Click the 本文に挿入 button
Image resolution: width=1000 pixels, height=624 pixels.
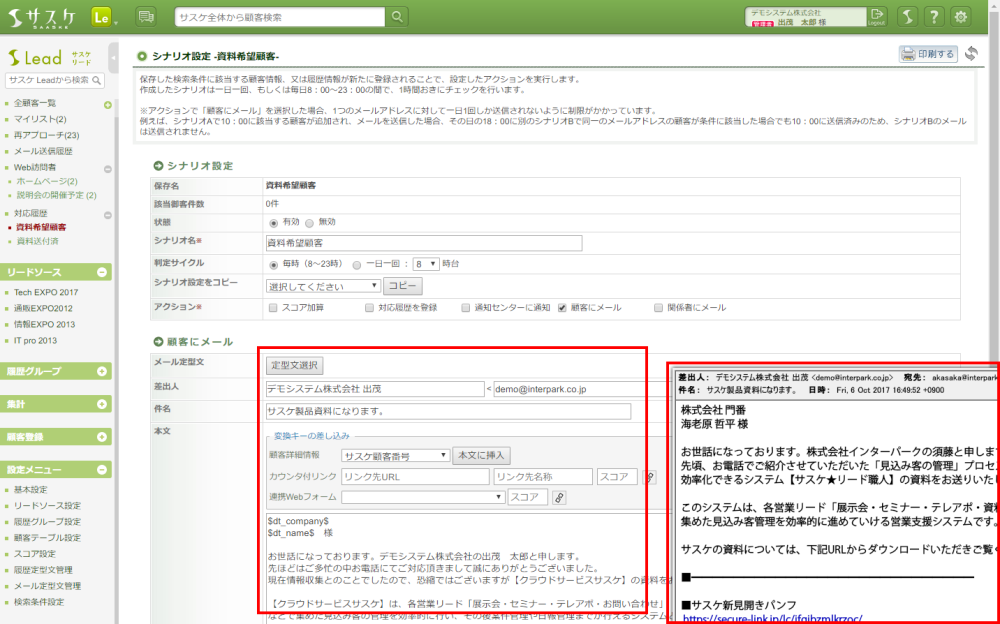click(482, 455)
